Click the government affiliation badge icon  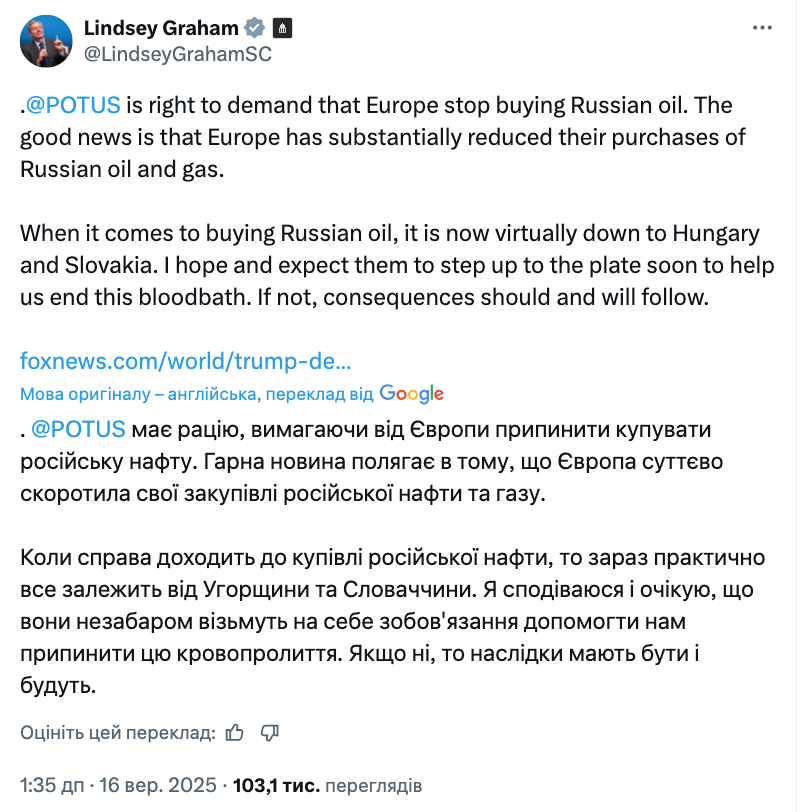[x=283, y=28]
